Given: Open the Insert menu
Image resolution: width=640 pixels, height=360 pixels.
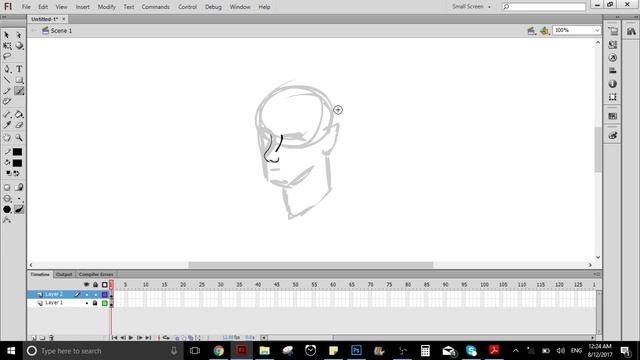Looking at the screenshot, I should click(82, 7).
